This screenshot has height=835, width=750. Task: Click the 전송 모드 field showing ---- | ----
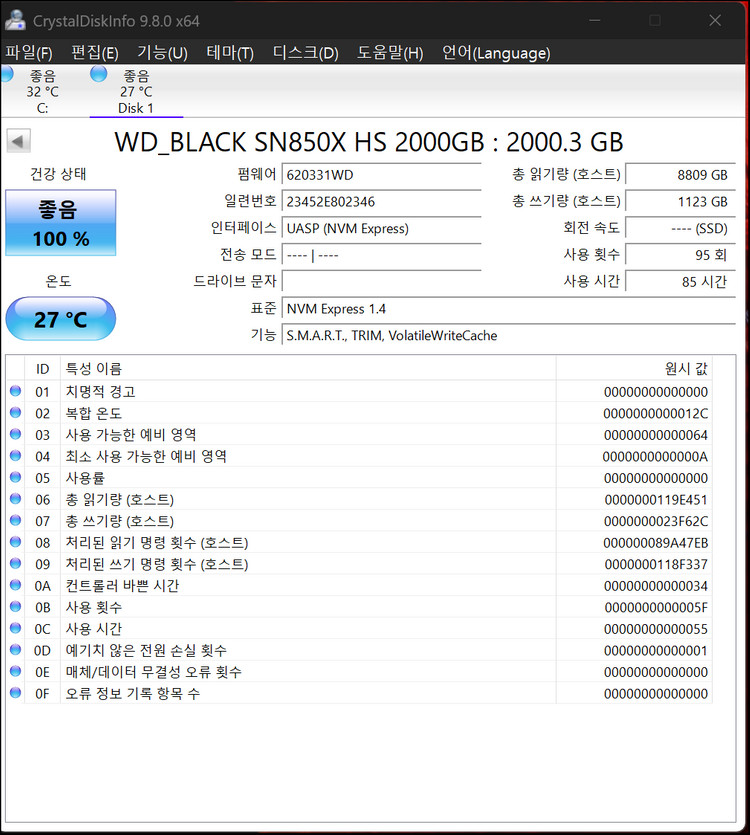point(381,255)
